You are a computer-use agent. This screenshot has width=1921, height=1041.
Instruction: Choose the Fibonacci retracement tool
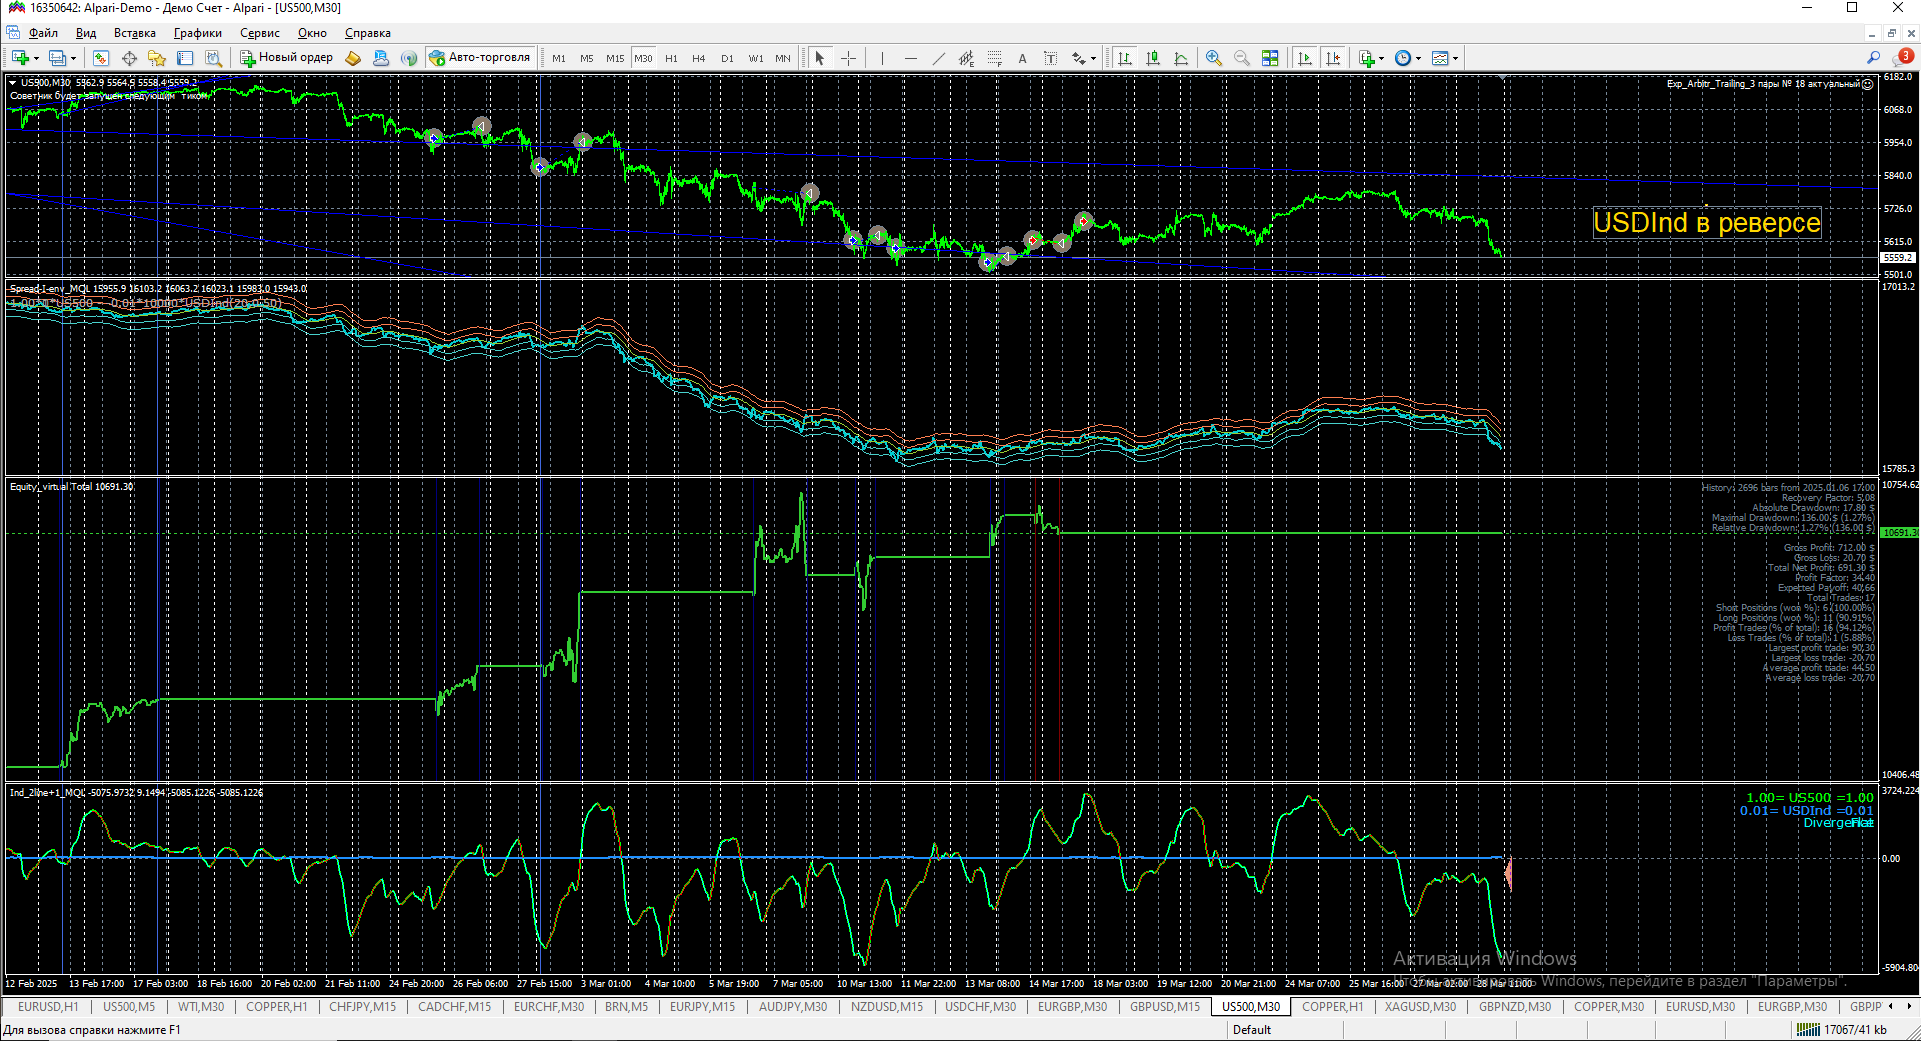pyautogui.click(x=994, y=58)
